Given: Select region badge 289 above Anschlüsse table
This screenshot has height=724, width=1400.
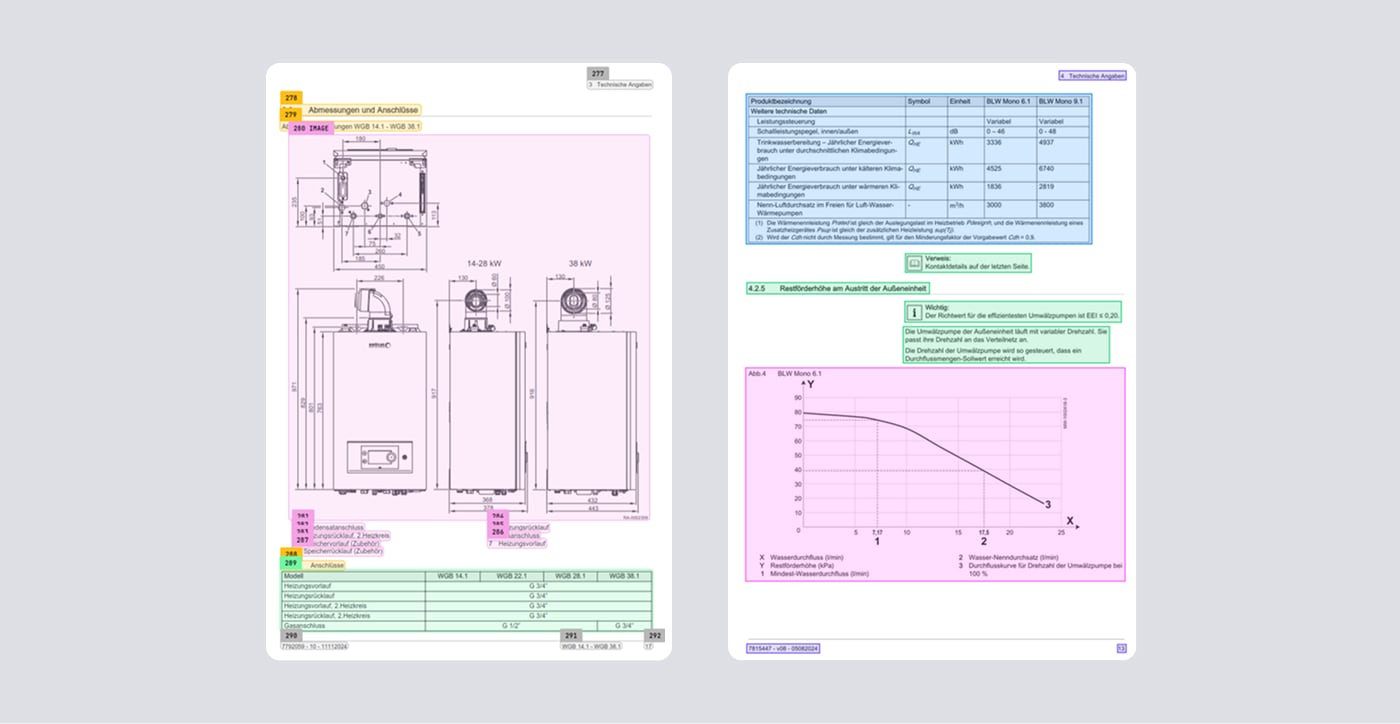Looking at the screenshot, I should (x=291, y=564).
